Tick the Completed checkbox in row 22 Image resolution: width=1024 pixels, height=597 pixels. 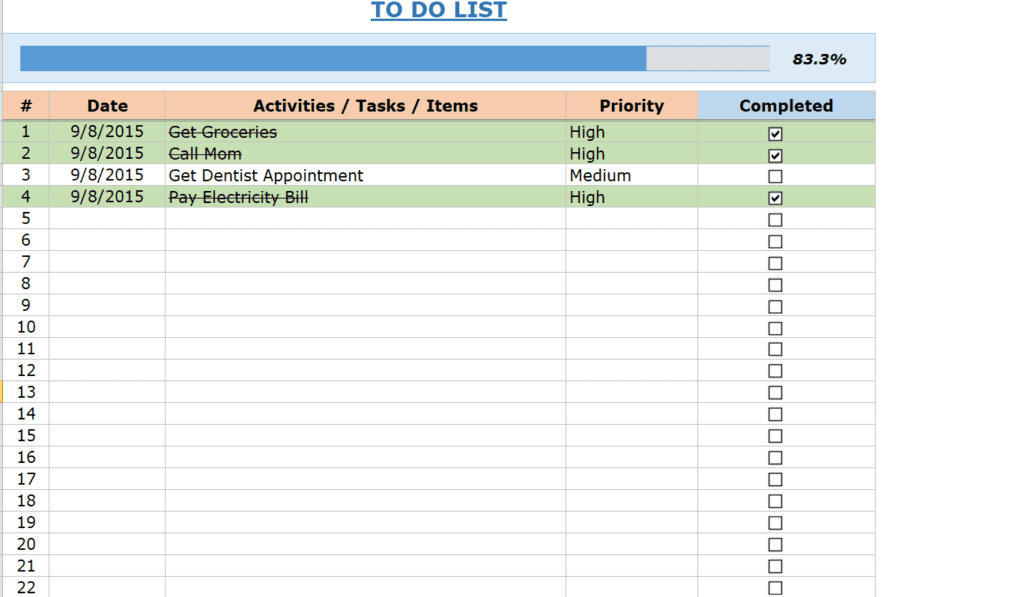tap(775, 588)
